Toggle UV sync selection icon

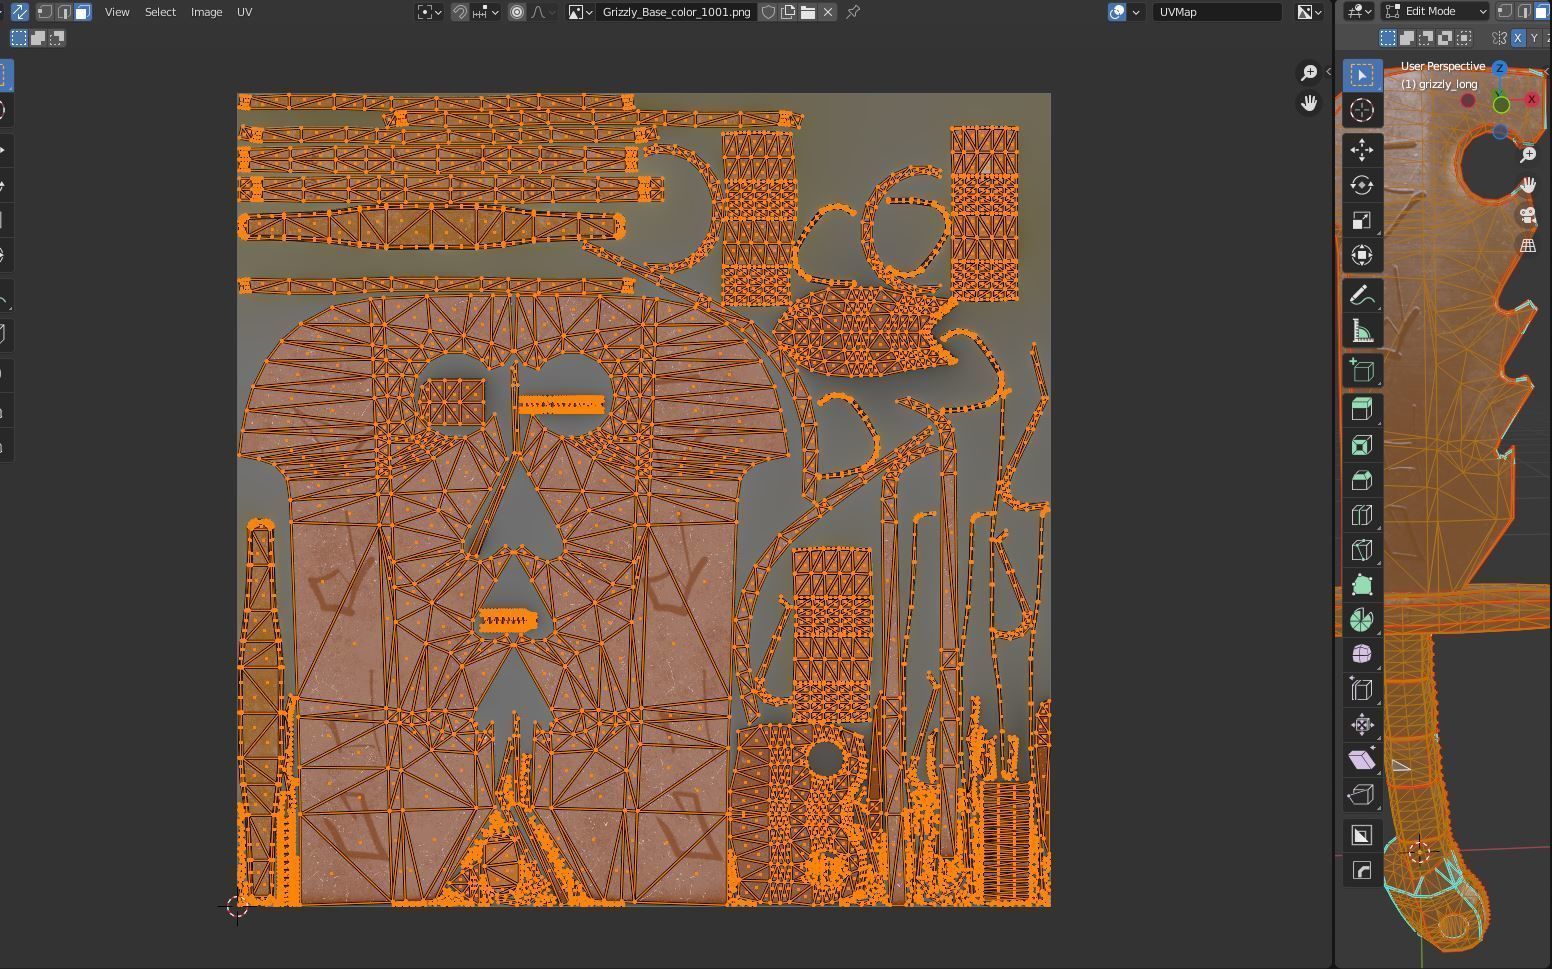pos(19,12)
